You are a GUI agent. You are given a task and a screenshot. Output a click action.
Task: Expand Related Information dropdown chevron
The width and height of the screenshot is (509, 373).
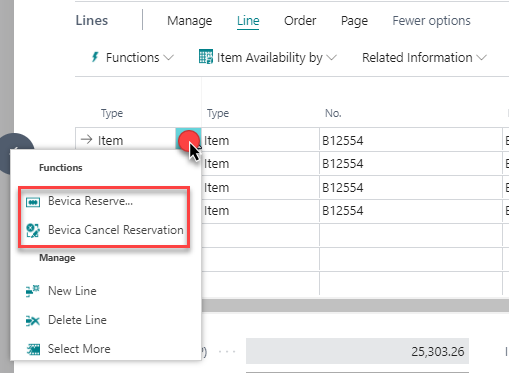click(481, 58)
